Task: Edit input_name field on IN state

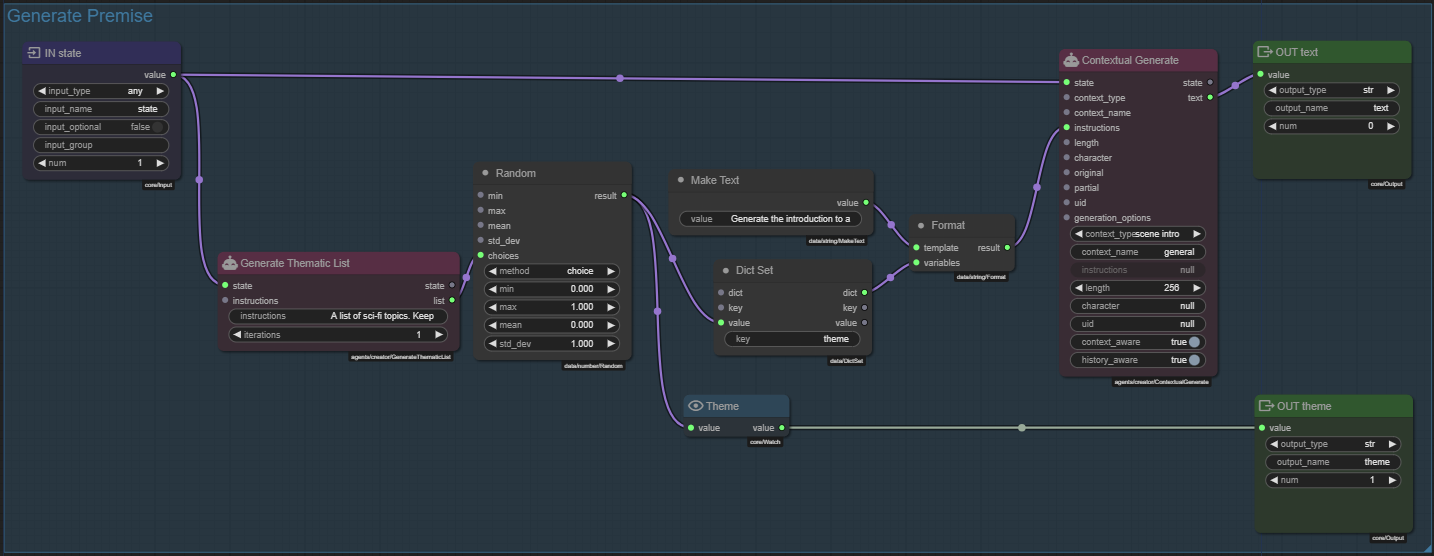Action: 101,109
